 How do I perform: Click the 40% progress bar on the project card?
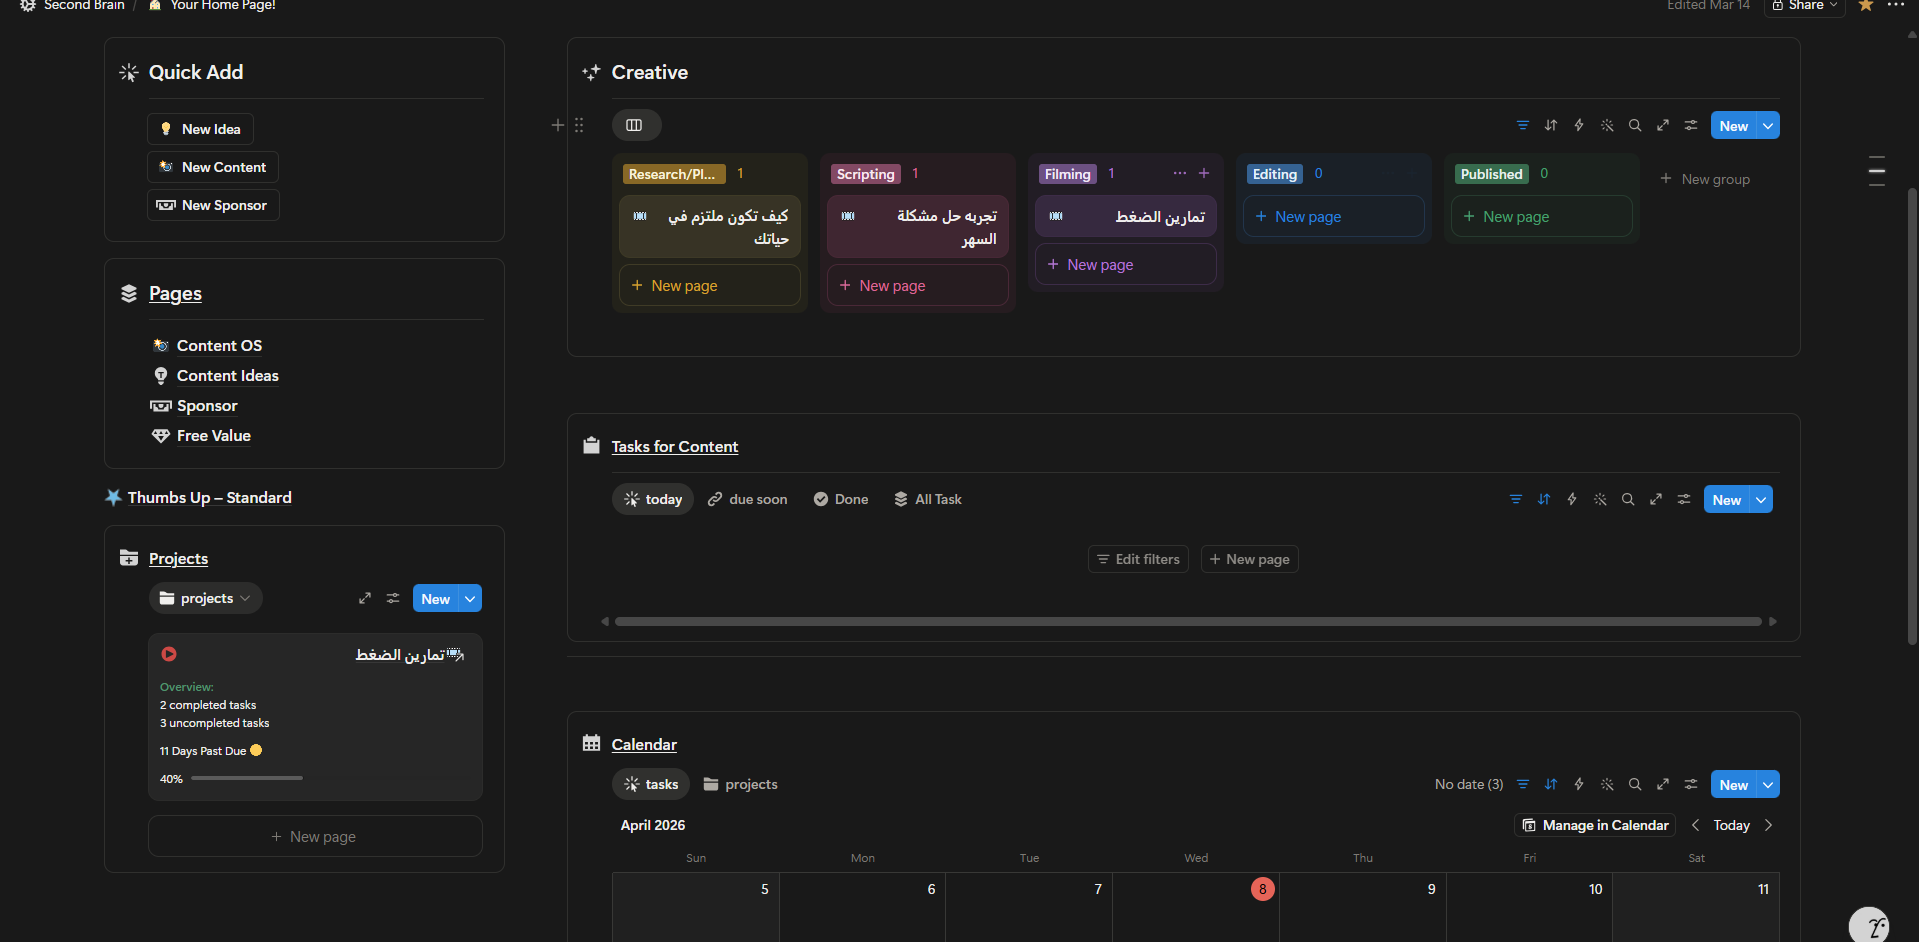246,778
